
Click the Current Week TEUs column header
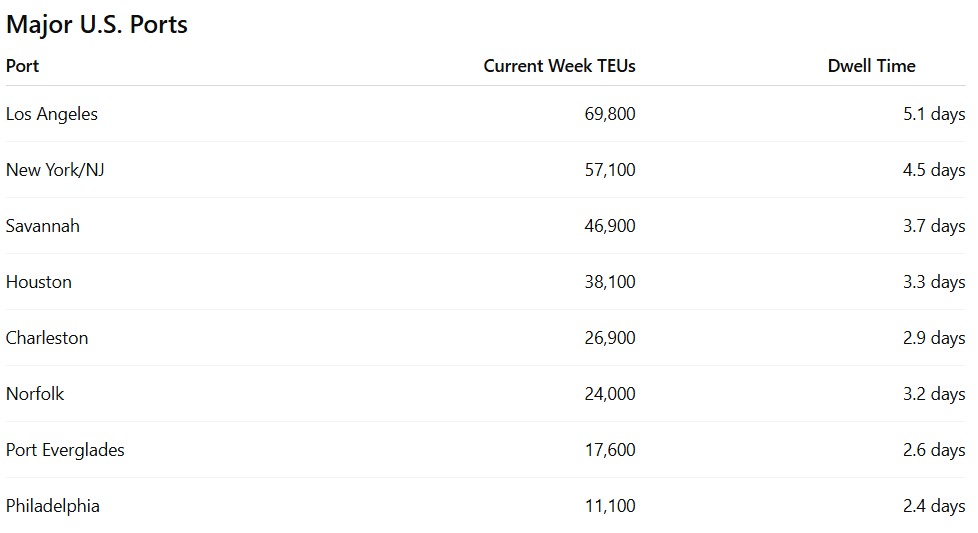[x=559, y=66]
